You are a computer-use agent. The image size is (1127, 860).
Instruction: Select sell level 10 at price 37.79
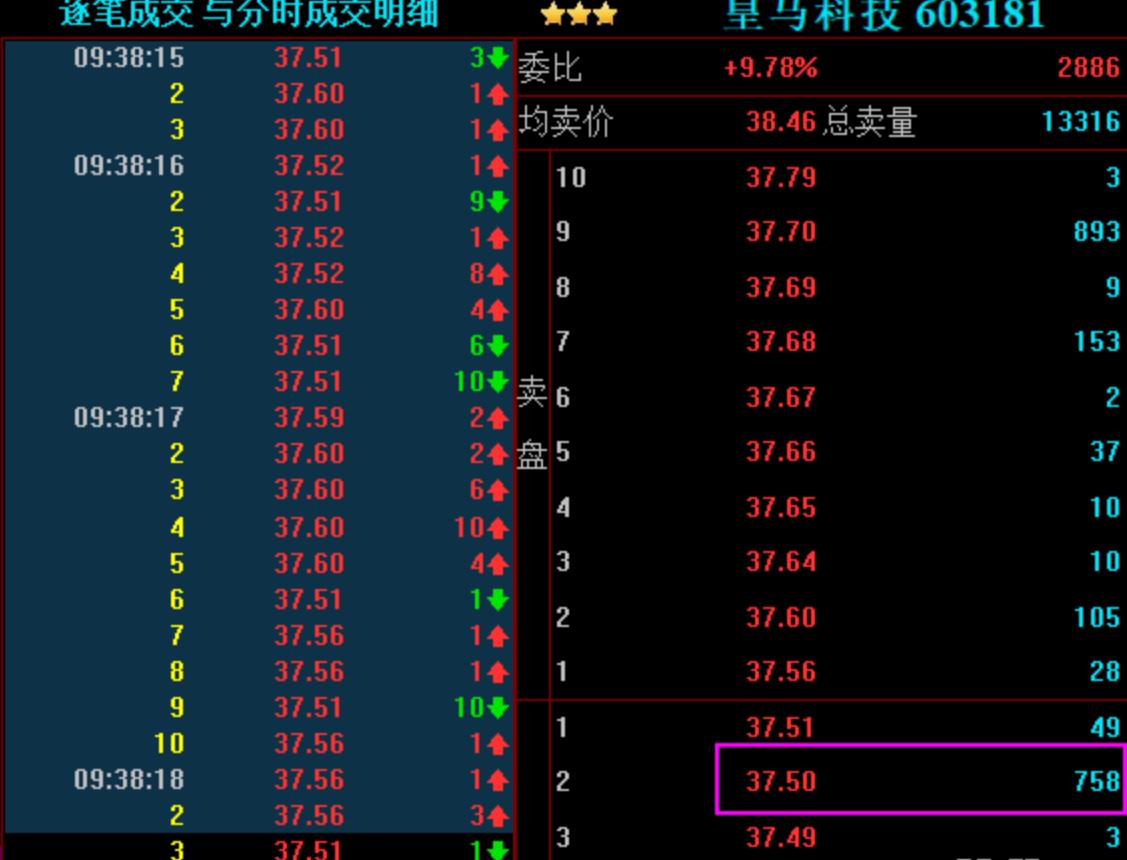[x=780, y=178]
